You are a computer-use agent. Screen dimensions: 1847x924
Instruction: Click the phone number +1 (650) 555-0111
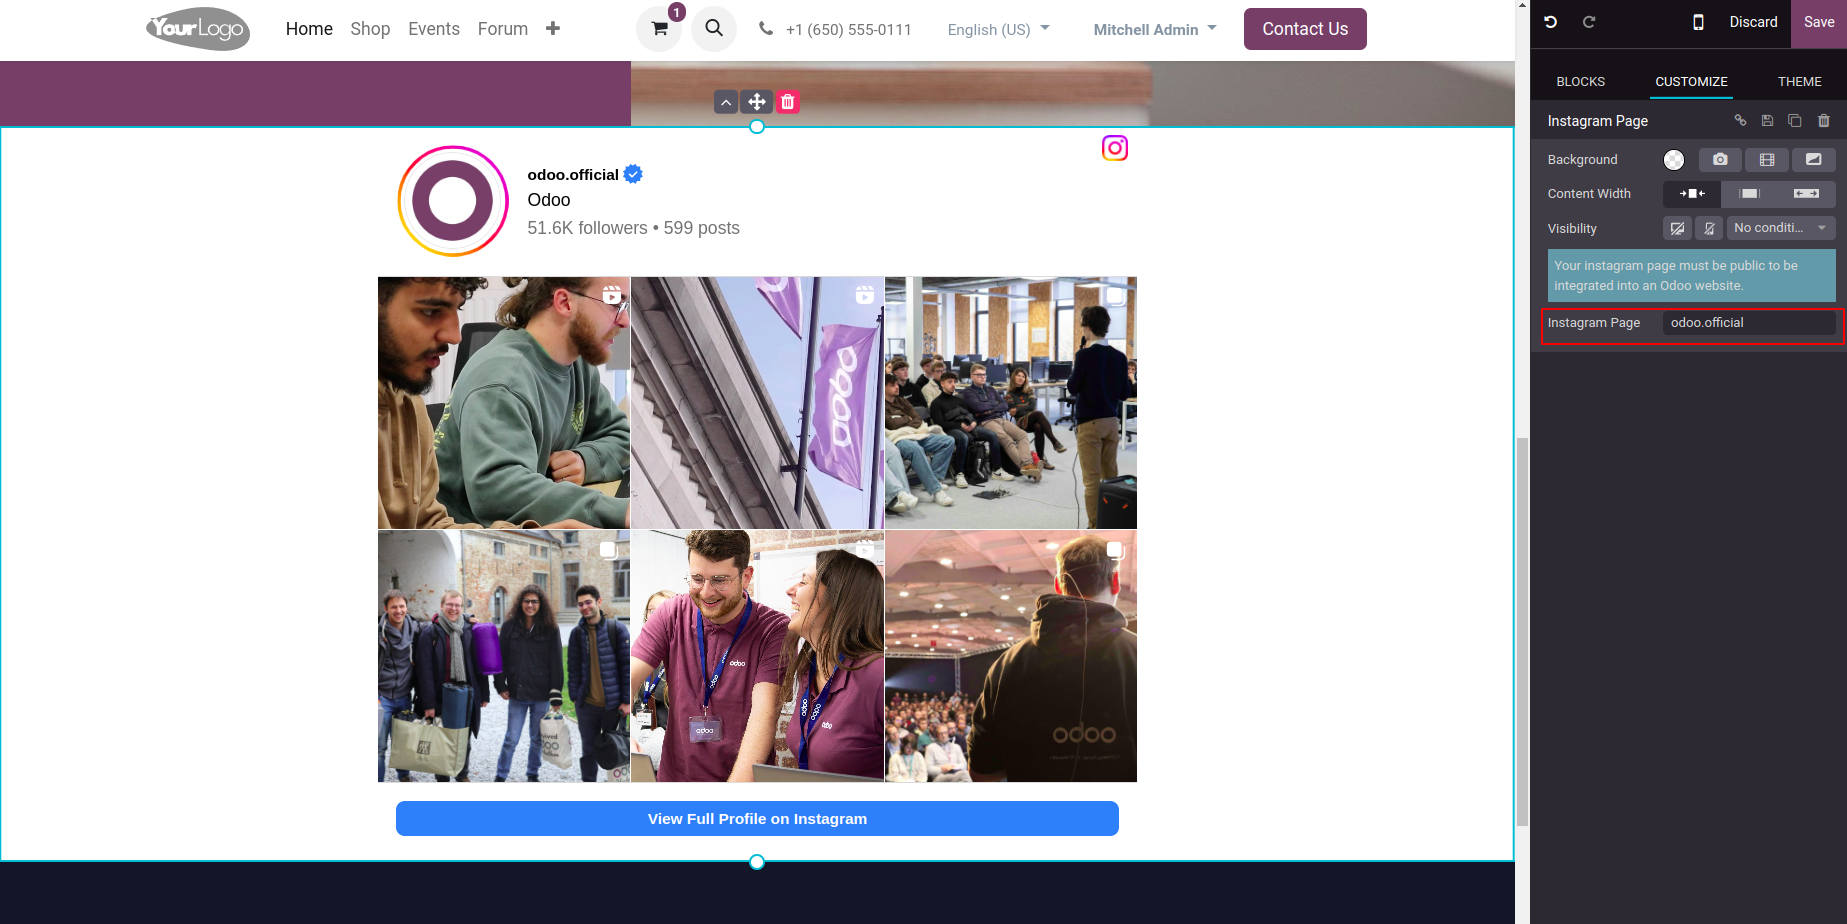coord(849,30)
